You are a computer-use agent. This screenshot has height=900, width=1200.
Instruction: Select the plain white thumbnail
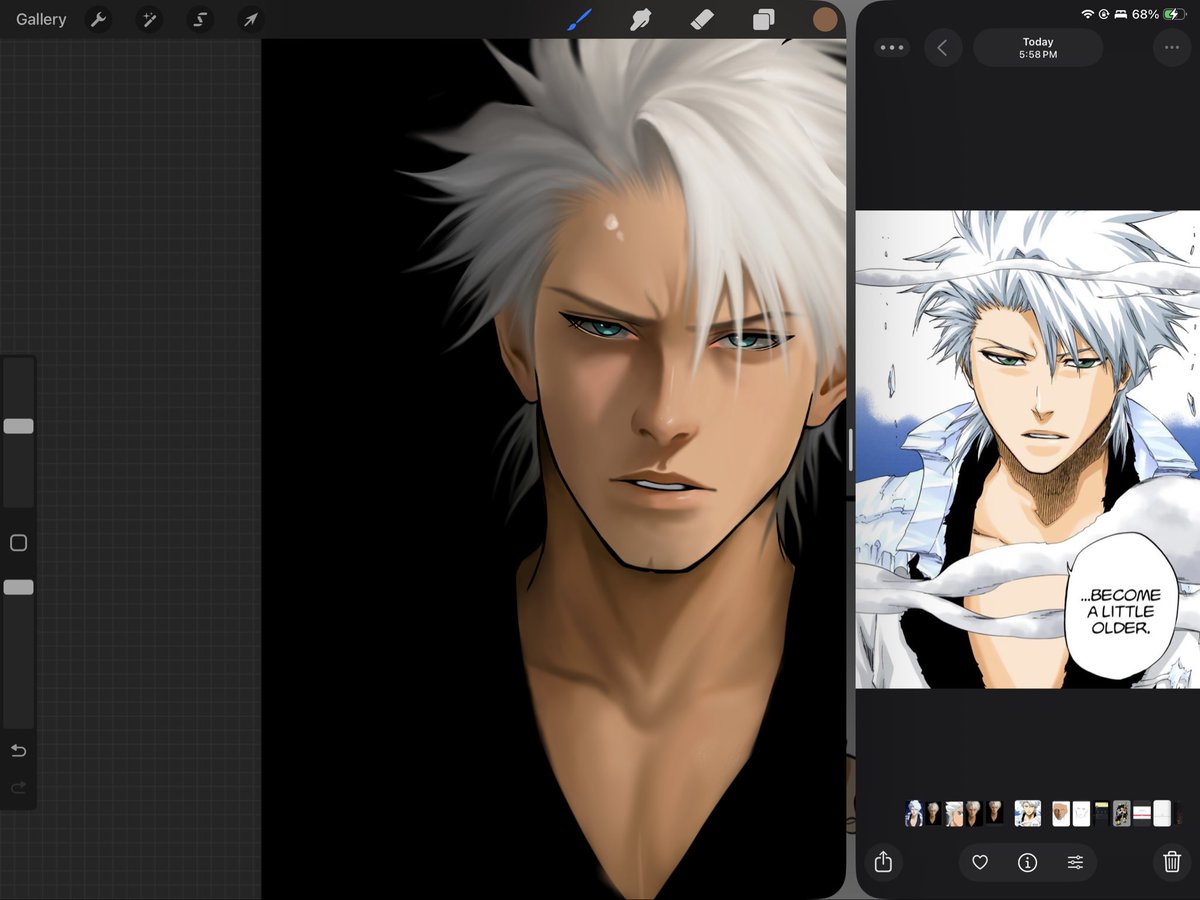pyautogui.click(x=1162, y=813)
